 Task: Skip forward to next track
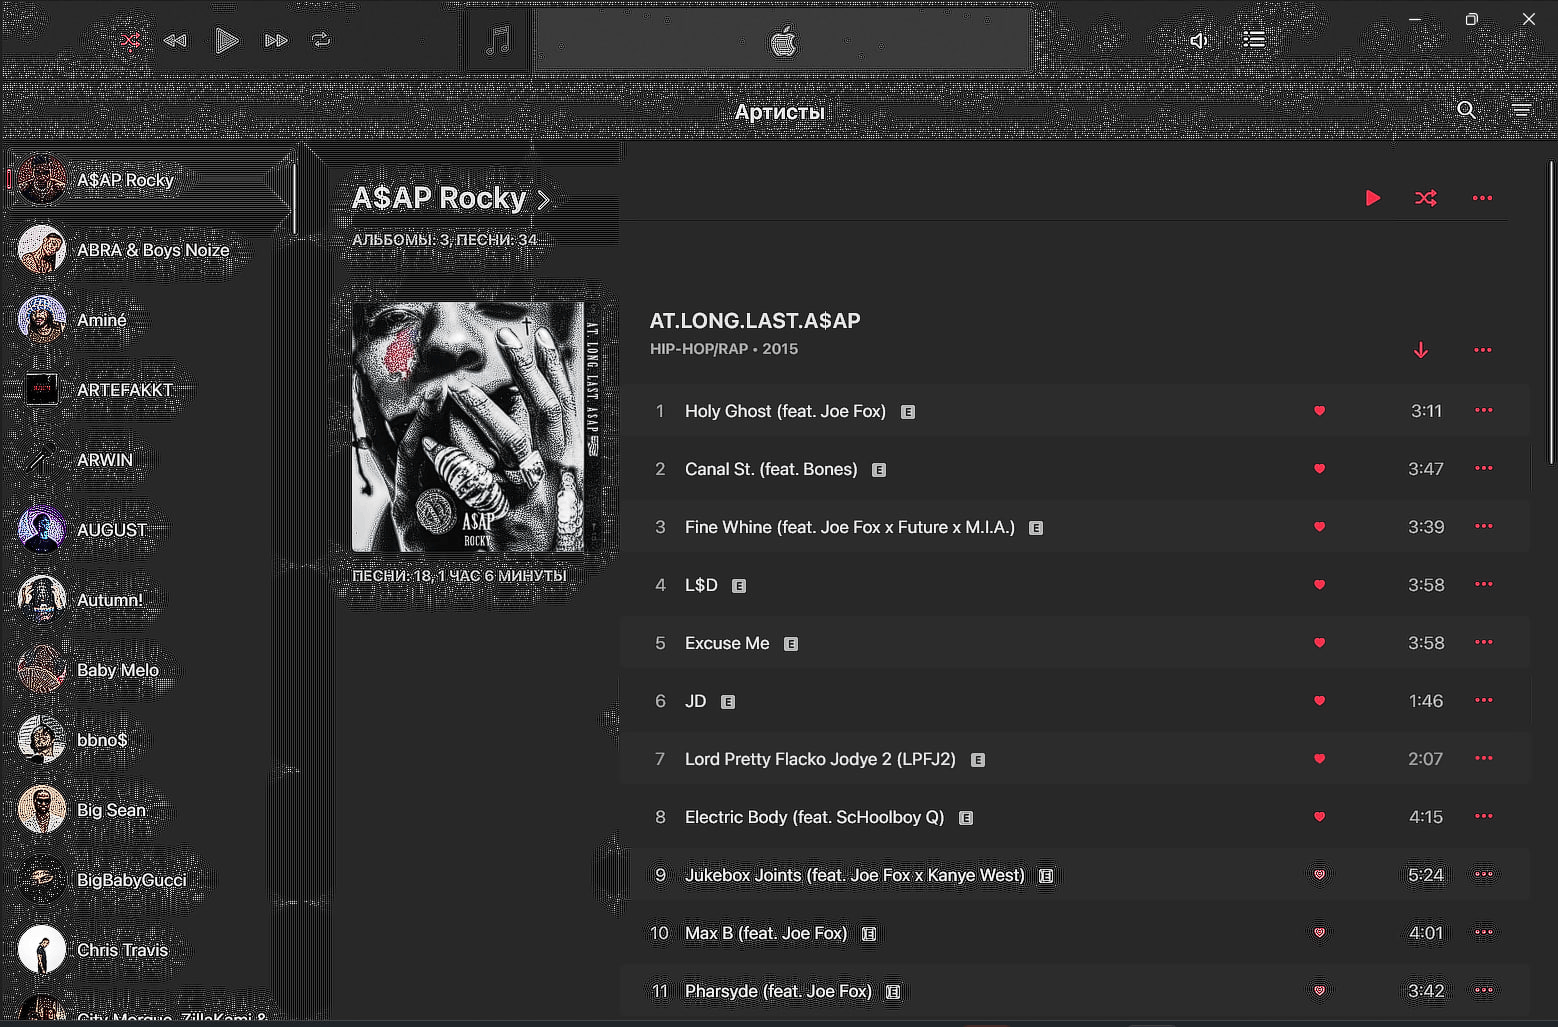tap(276, 40)
